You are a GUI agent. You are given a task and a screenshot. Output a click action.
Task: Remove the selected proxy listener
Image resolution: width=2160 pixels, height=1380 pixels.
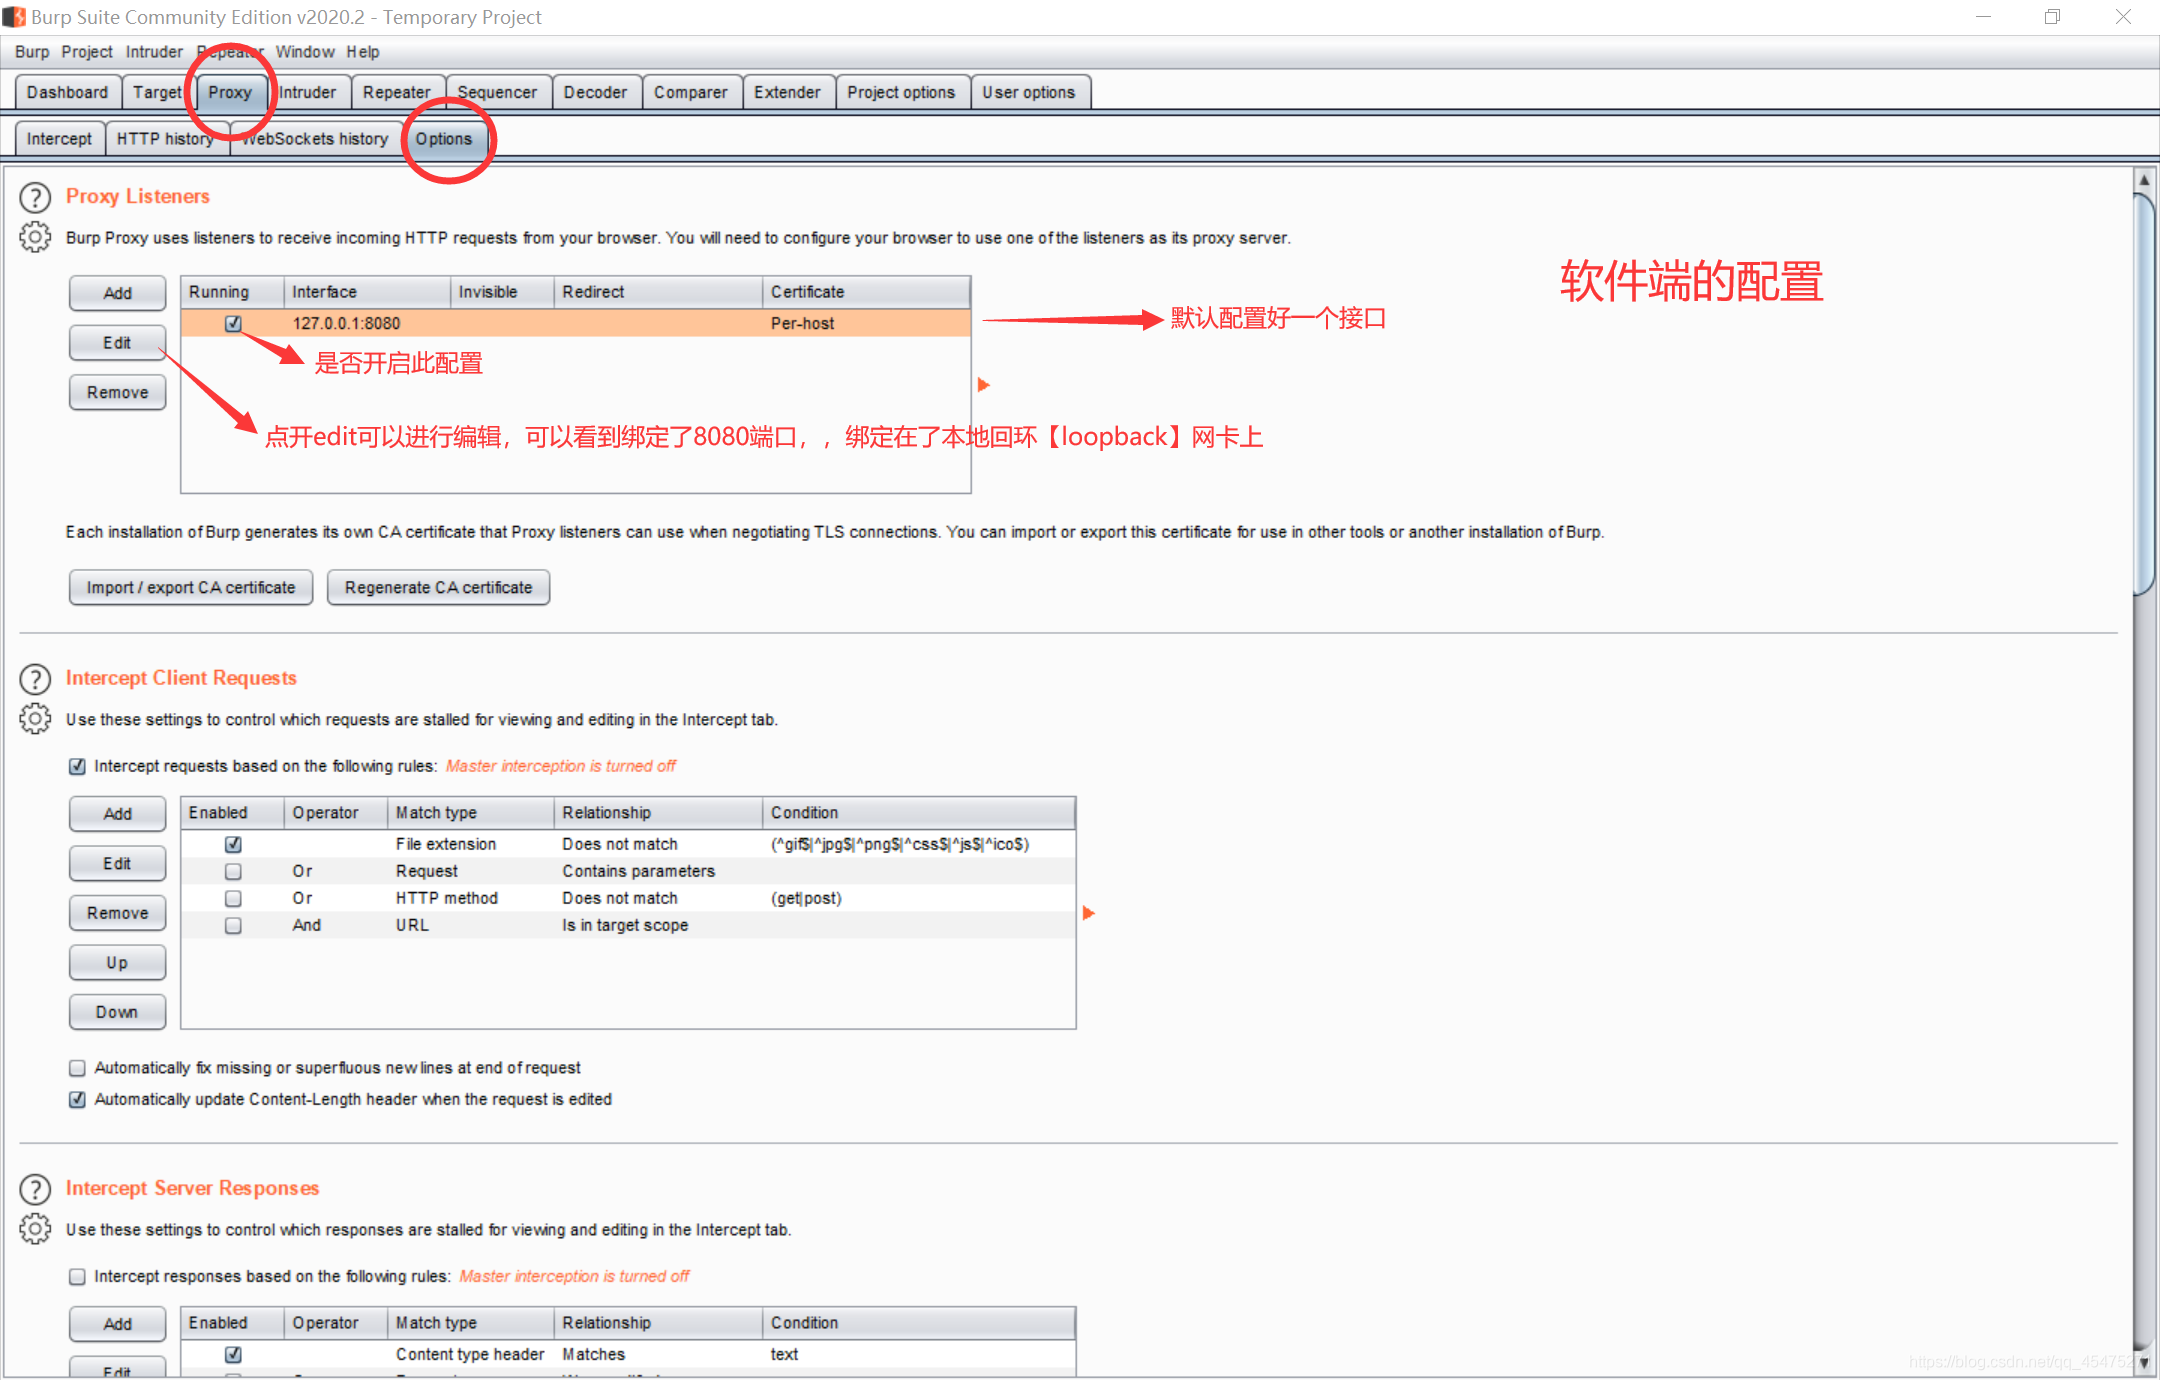pos(117,393)
